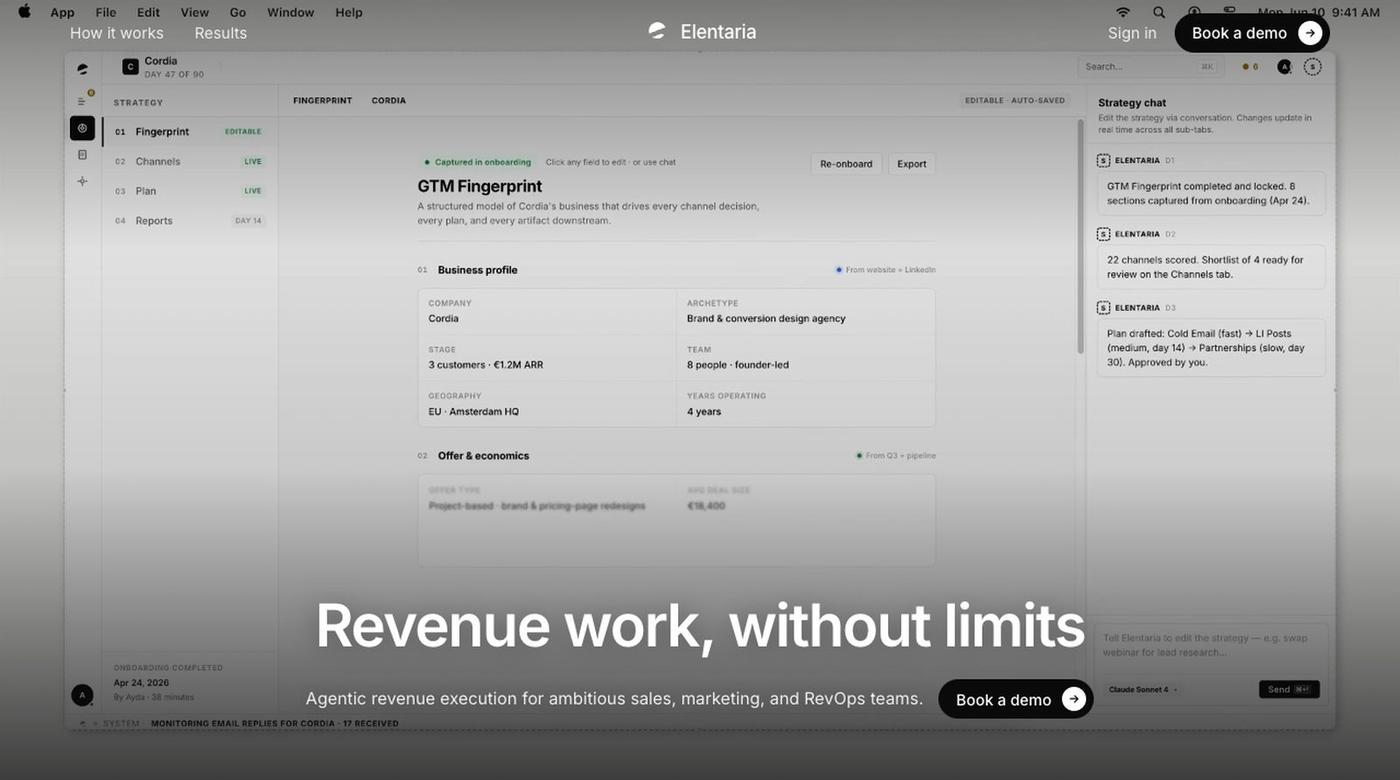Edit the Archetype field value

point(806,311)
